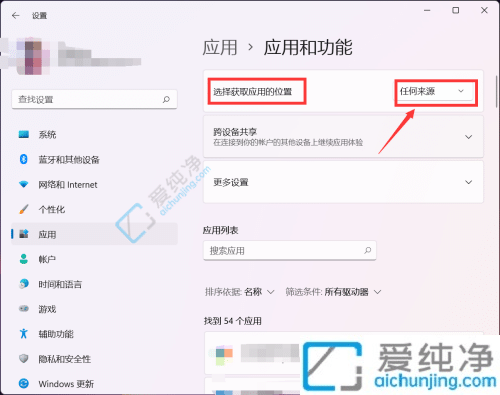Close the 设置 window

[484, 11]
